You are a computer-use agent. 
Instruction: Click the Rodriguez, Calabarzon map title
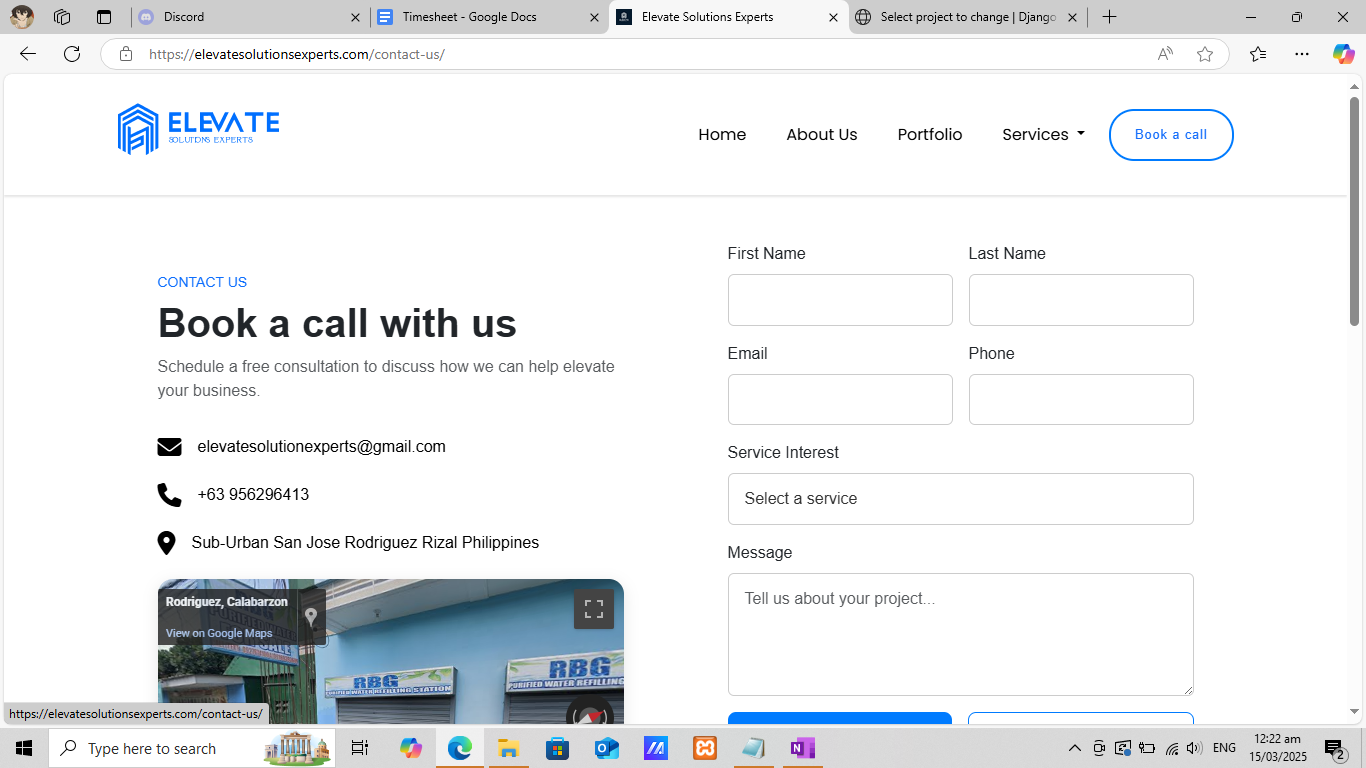pyautogui.click(x=227, y=602)
